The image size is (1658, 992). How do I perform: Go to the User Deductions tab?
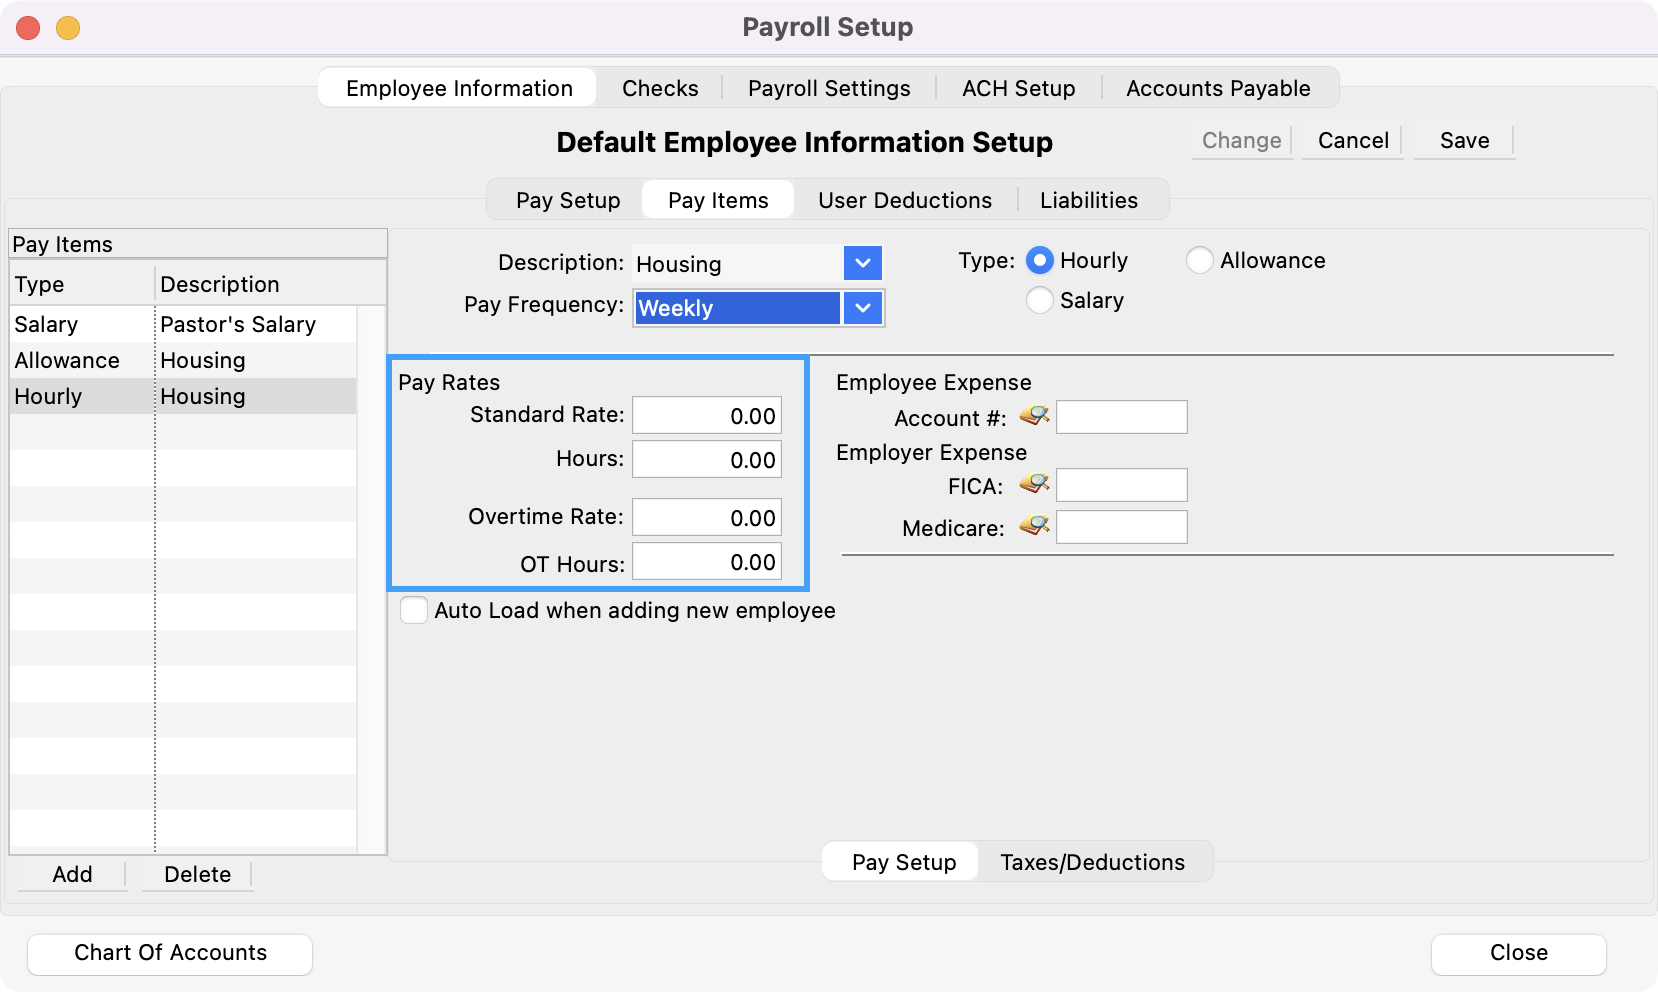[905, 200]
